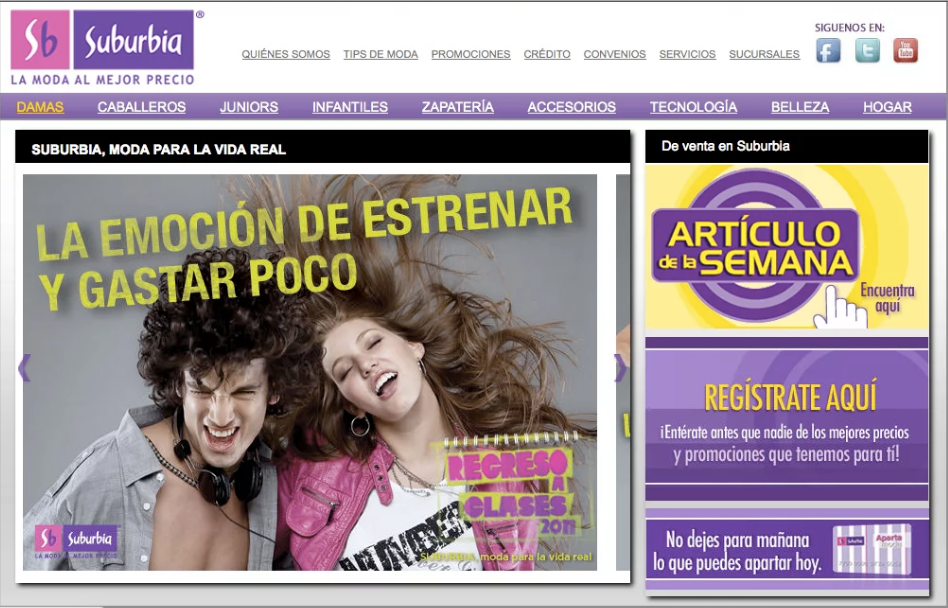
Task: Open the CABALLEROS category
Action: click(x=141, y=107)
